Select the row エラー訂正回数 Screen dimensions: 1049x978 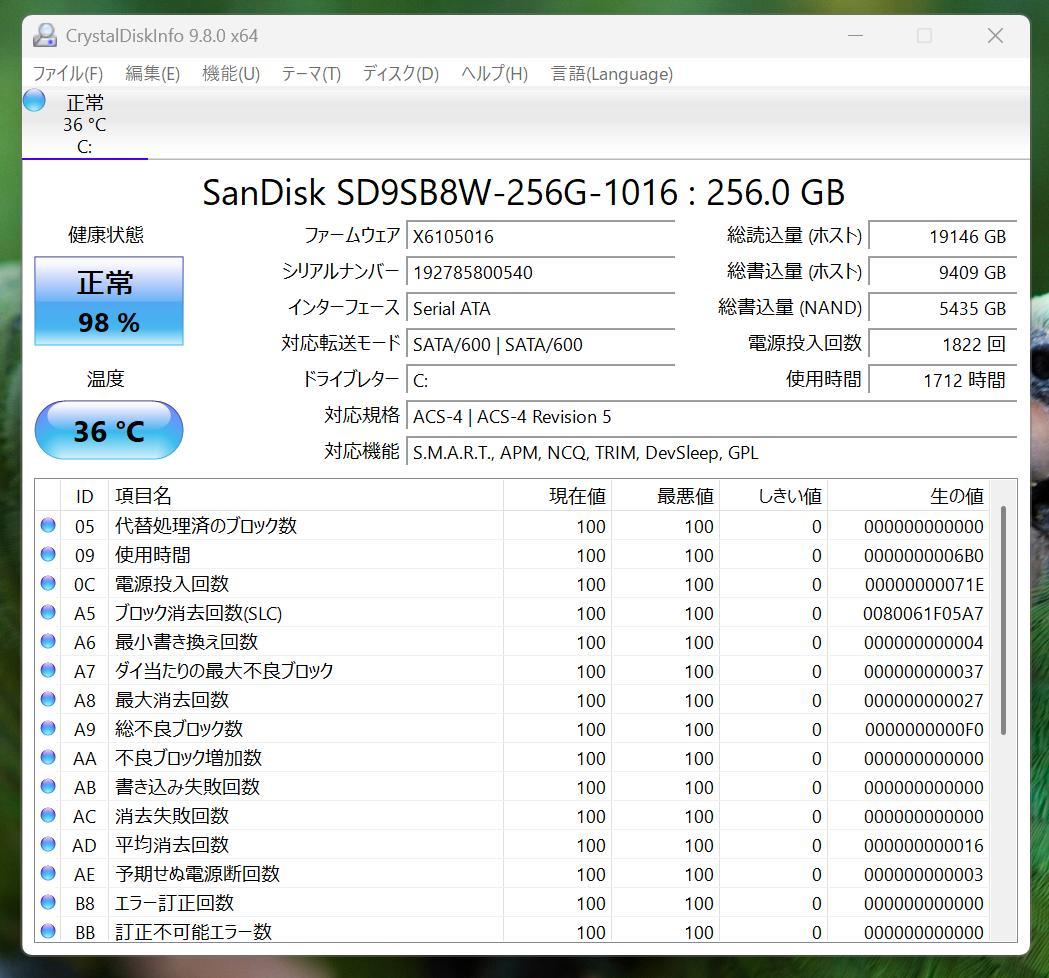tap(512, 902)
